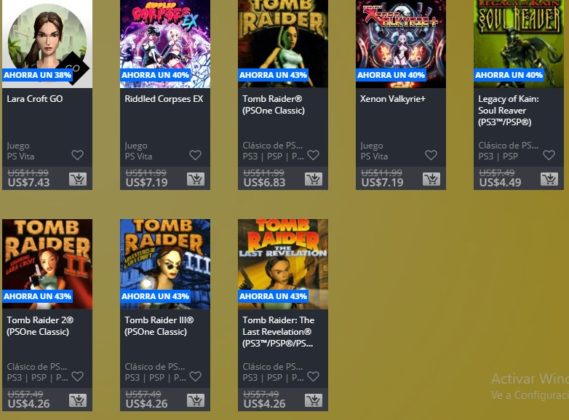Add Tomb Raider 2 to cart
This screenshot has height=420, width=569.
(78, 400)
